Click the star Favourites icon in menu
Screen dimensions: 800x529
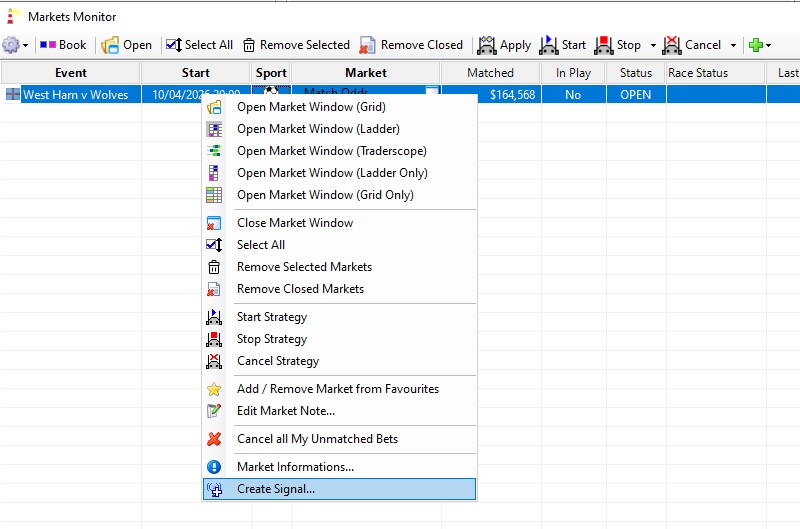coord(214,389)
